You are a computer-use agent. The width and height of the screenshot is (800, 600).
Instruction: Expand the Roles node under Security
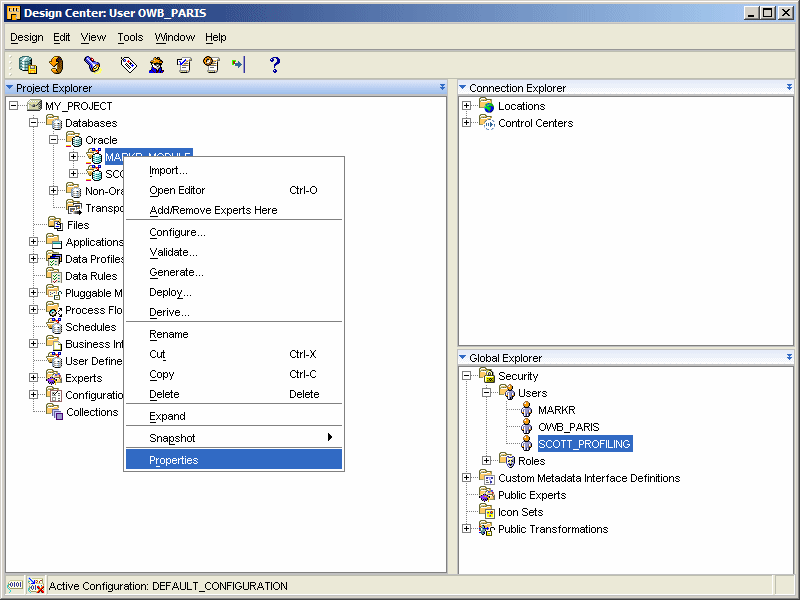click(487, 461)
